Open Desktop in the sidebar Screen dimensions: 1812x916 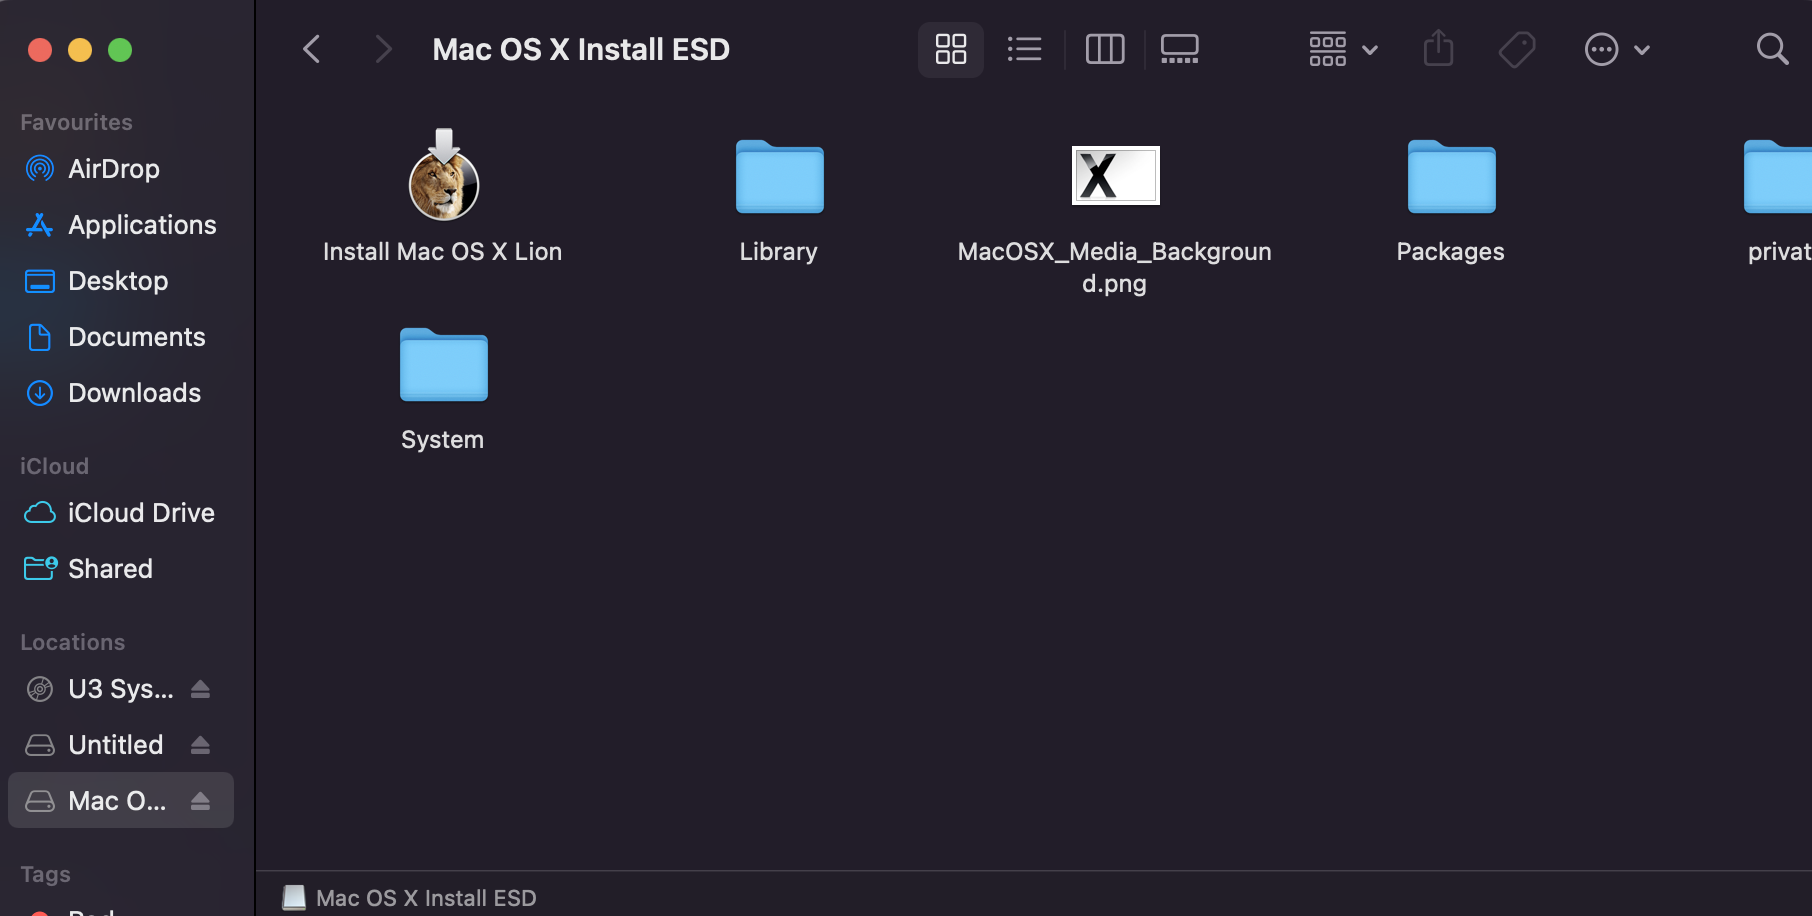click(120, 281)
